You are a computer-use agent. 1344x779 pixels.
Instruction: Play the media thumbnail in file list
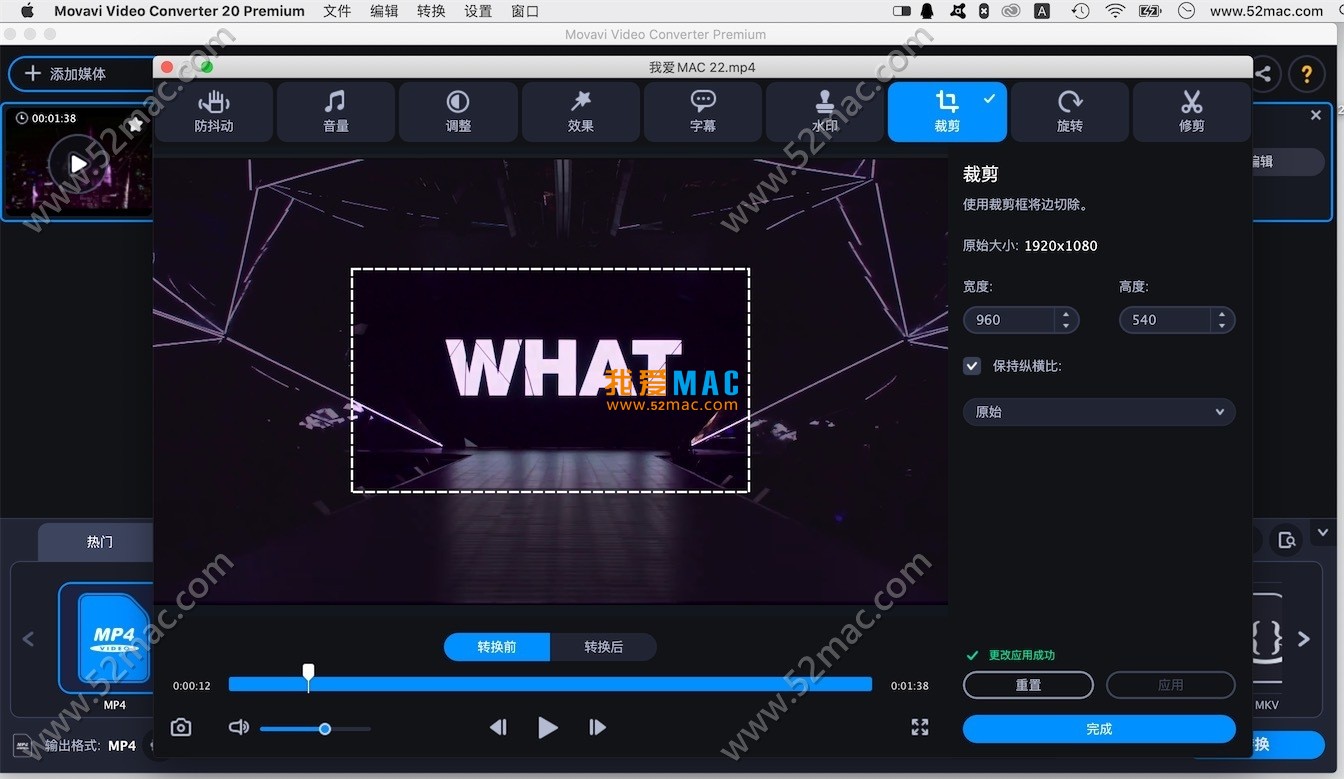point(78,163)
